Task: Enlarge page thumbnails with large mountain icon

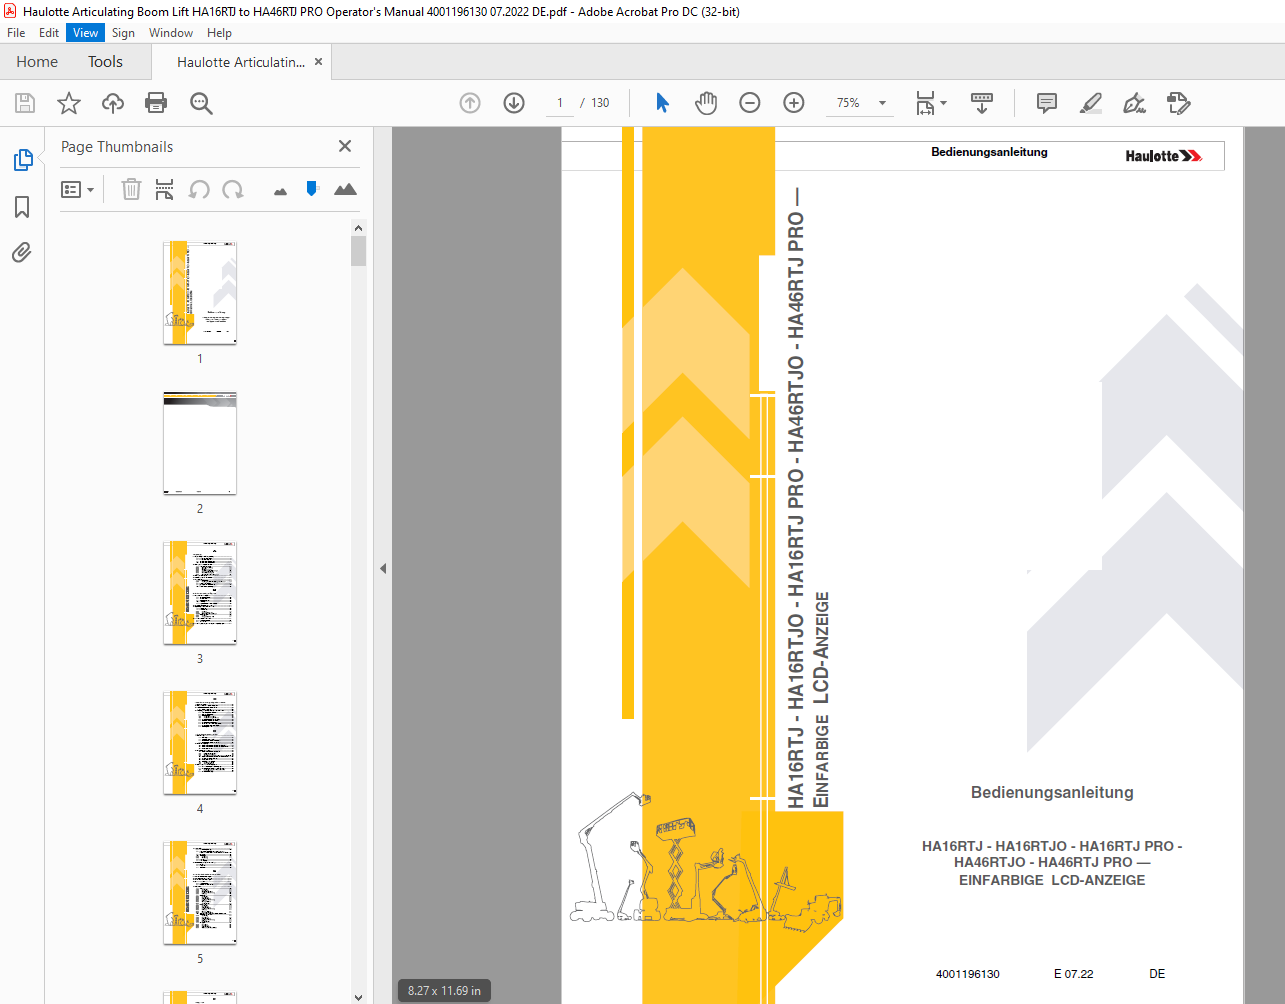Action: coord(345,189)
